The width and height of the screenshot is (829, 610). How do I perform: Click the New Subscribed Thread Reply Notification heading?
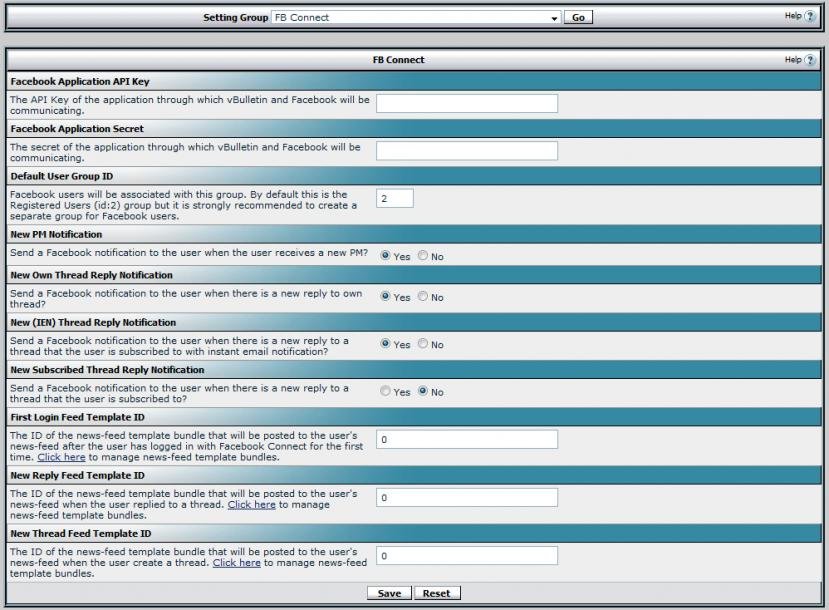(x=107, y=370)
